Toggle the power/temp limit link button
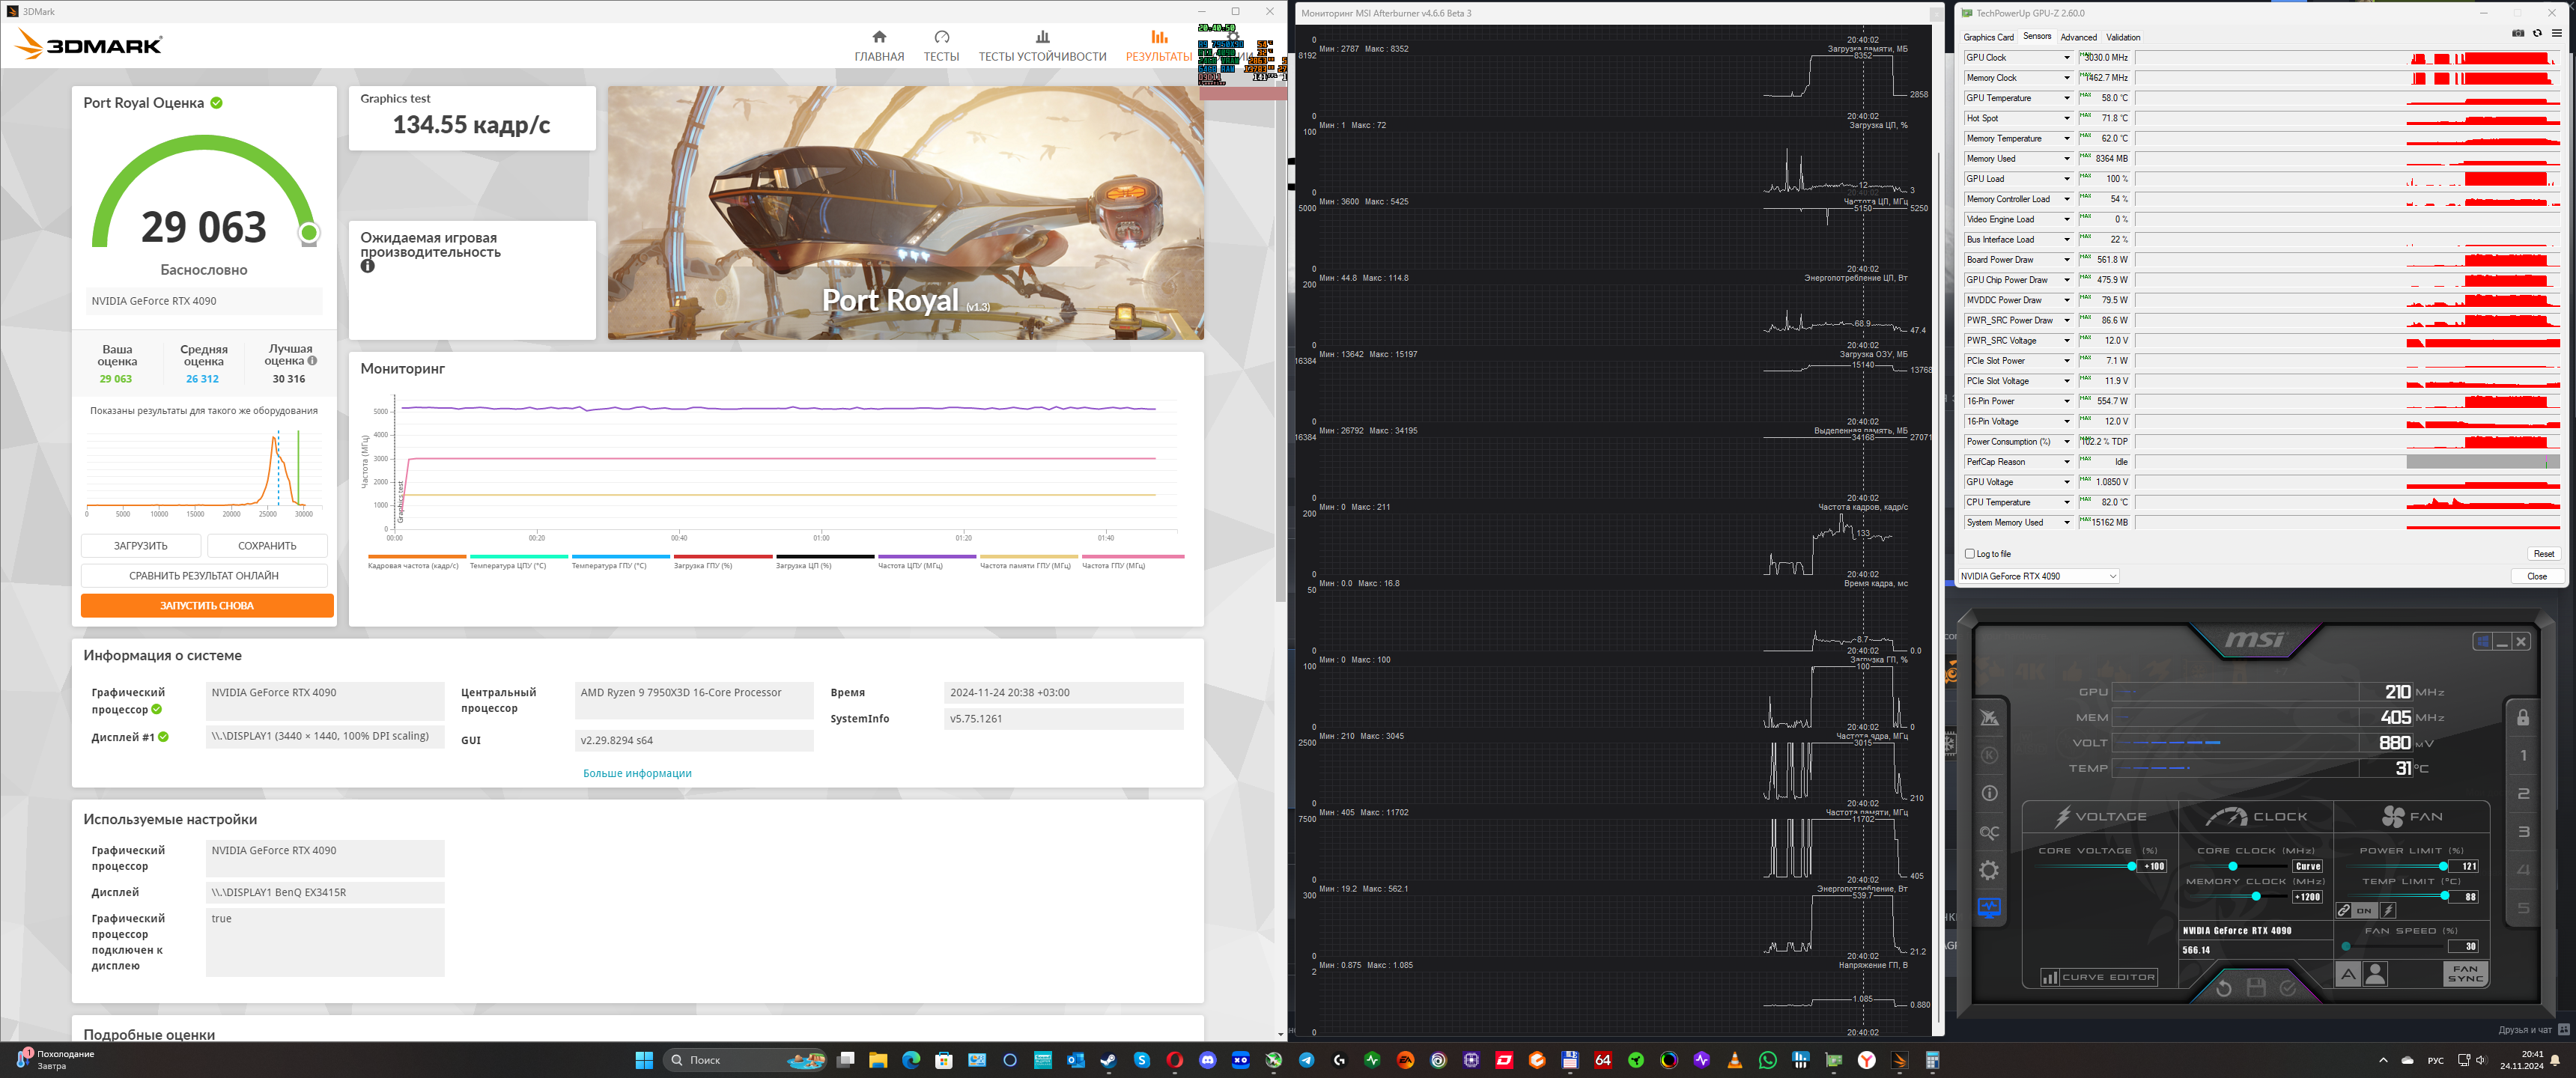The image size is (2576, 1078). point(2343,910)
